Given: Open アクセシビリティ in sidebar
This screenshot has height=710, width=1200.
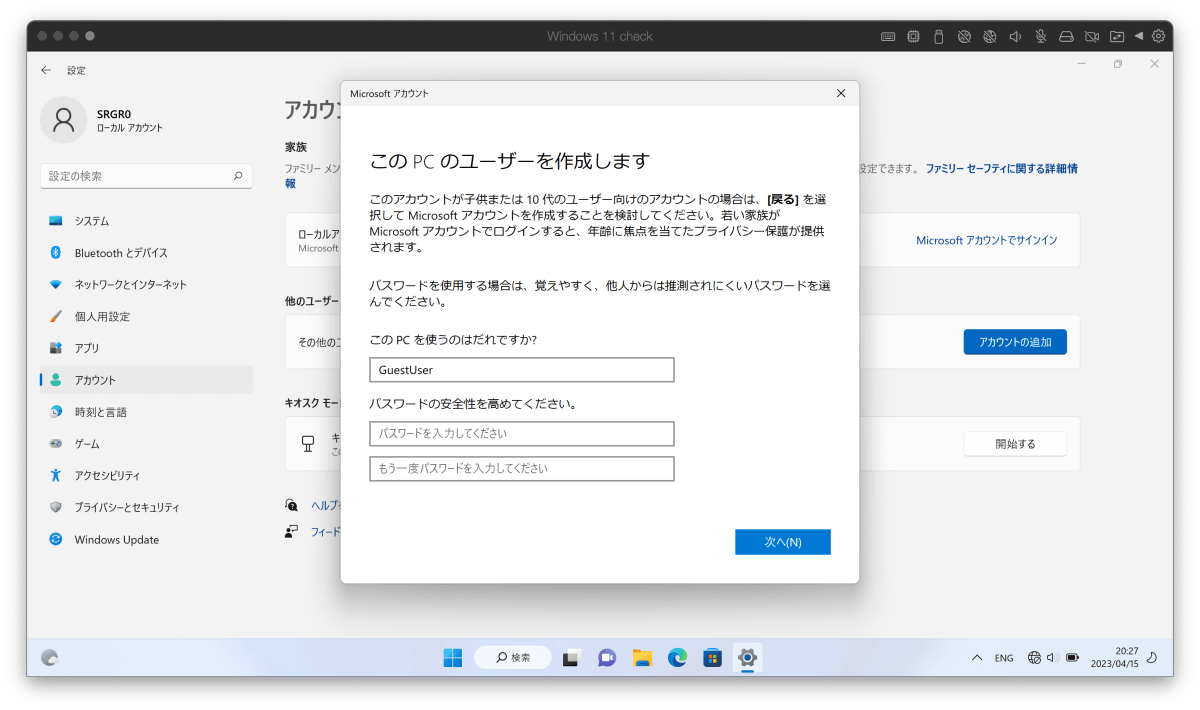Looking at the screenshot, I should pyautogui.click(x=146, y=476).
